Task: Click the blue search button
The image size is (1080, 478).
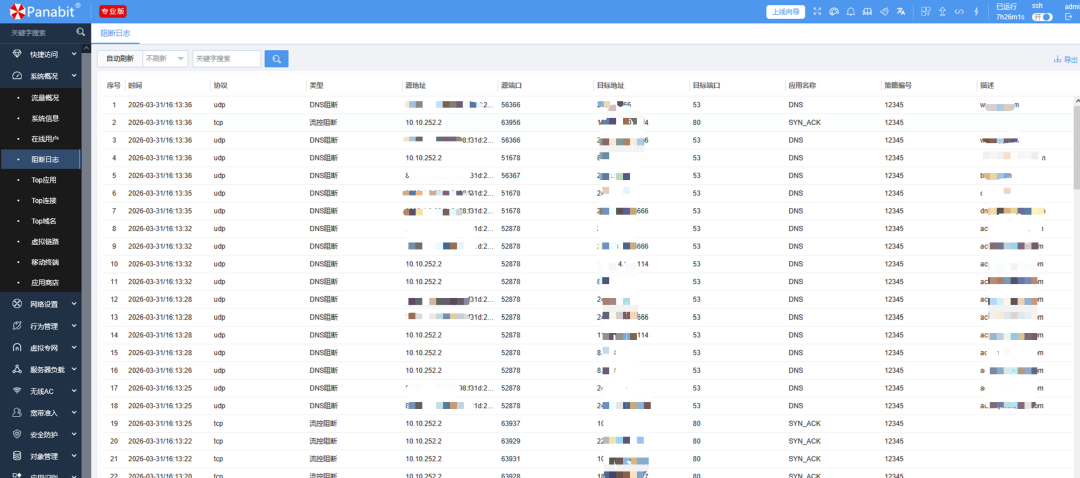Action: click(276, 59)
